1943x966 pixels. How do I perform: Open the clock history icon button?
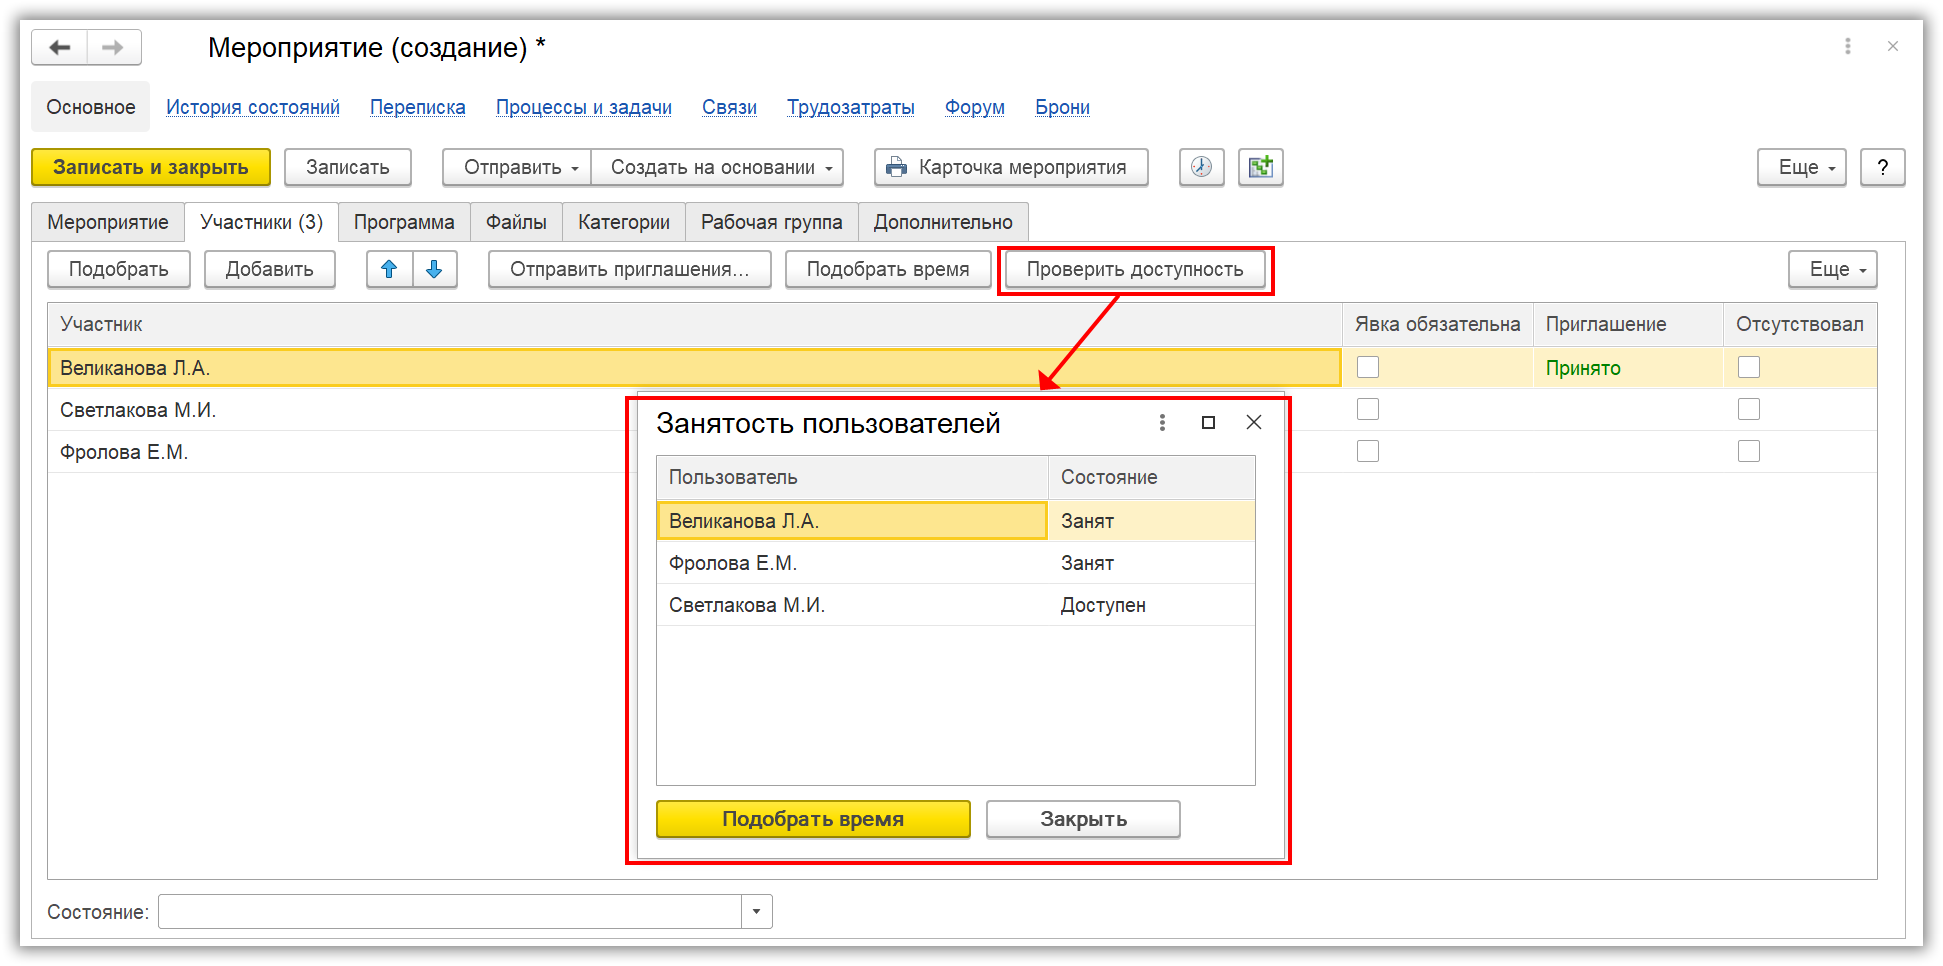pyautogui.click(x=1201, y=167)
